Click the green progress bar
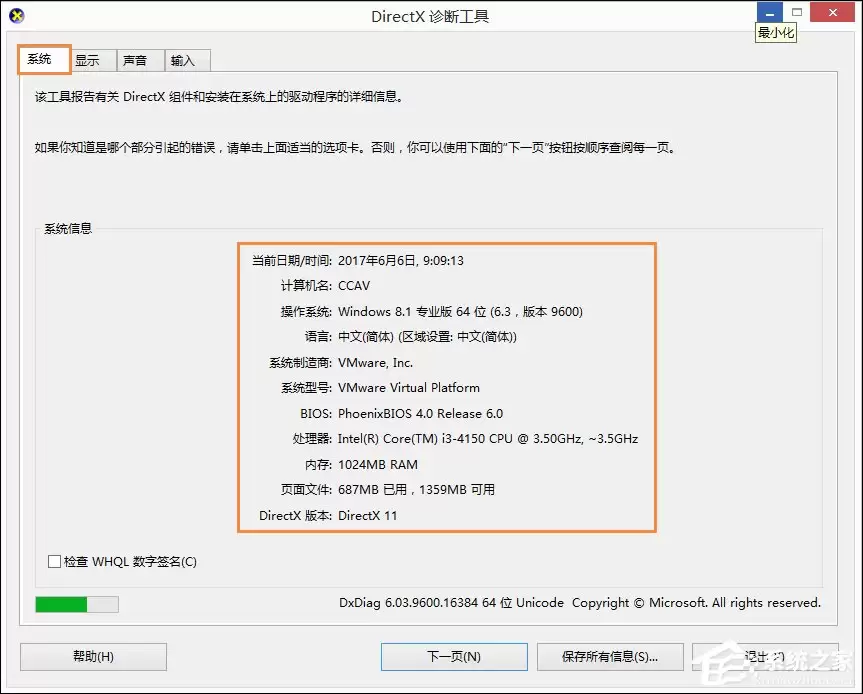Image resolution: width=863 pixels, height=694 pixels. [77, 604]
